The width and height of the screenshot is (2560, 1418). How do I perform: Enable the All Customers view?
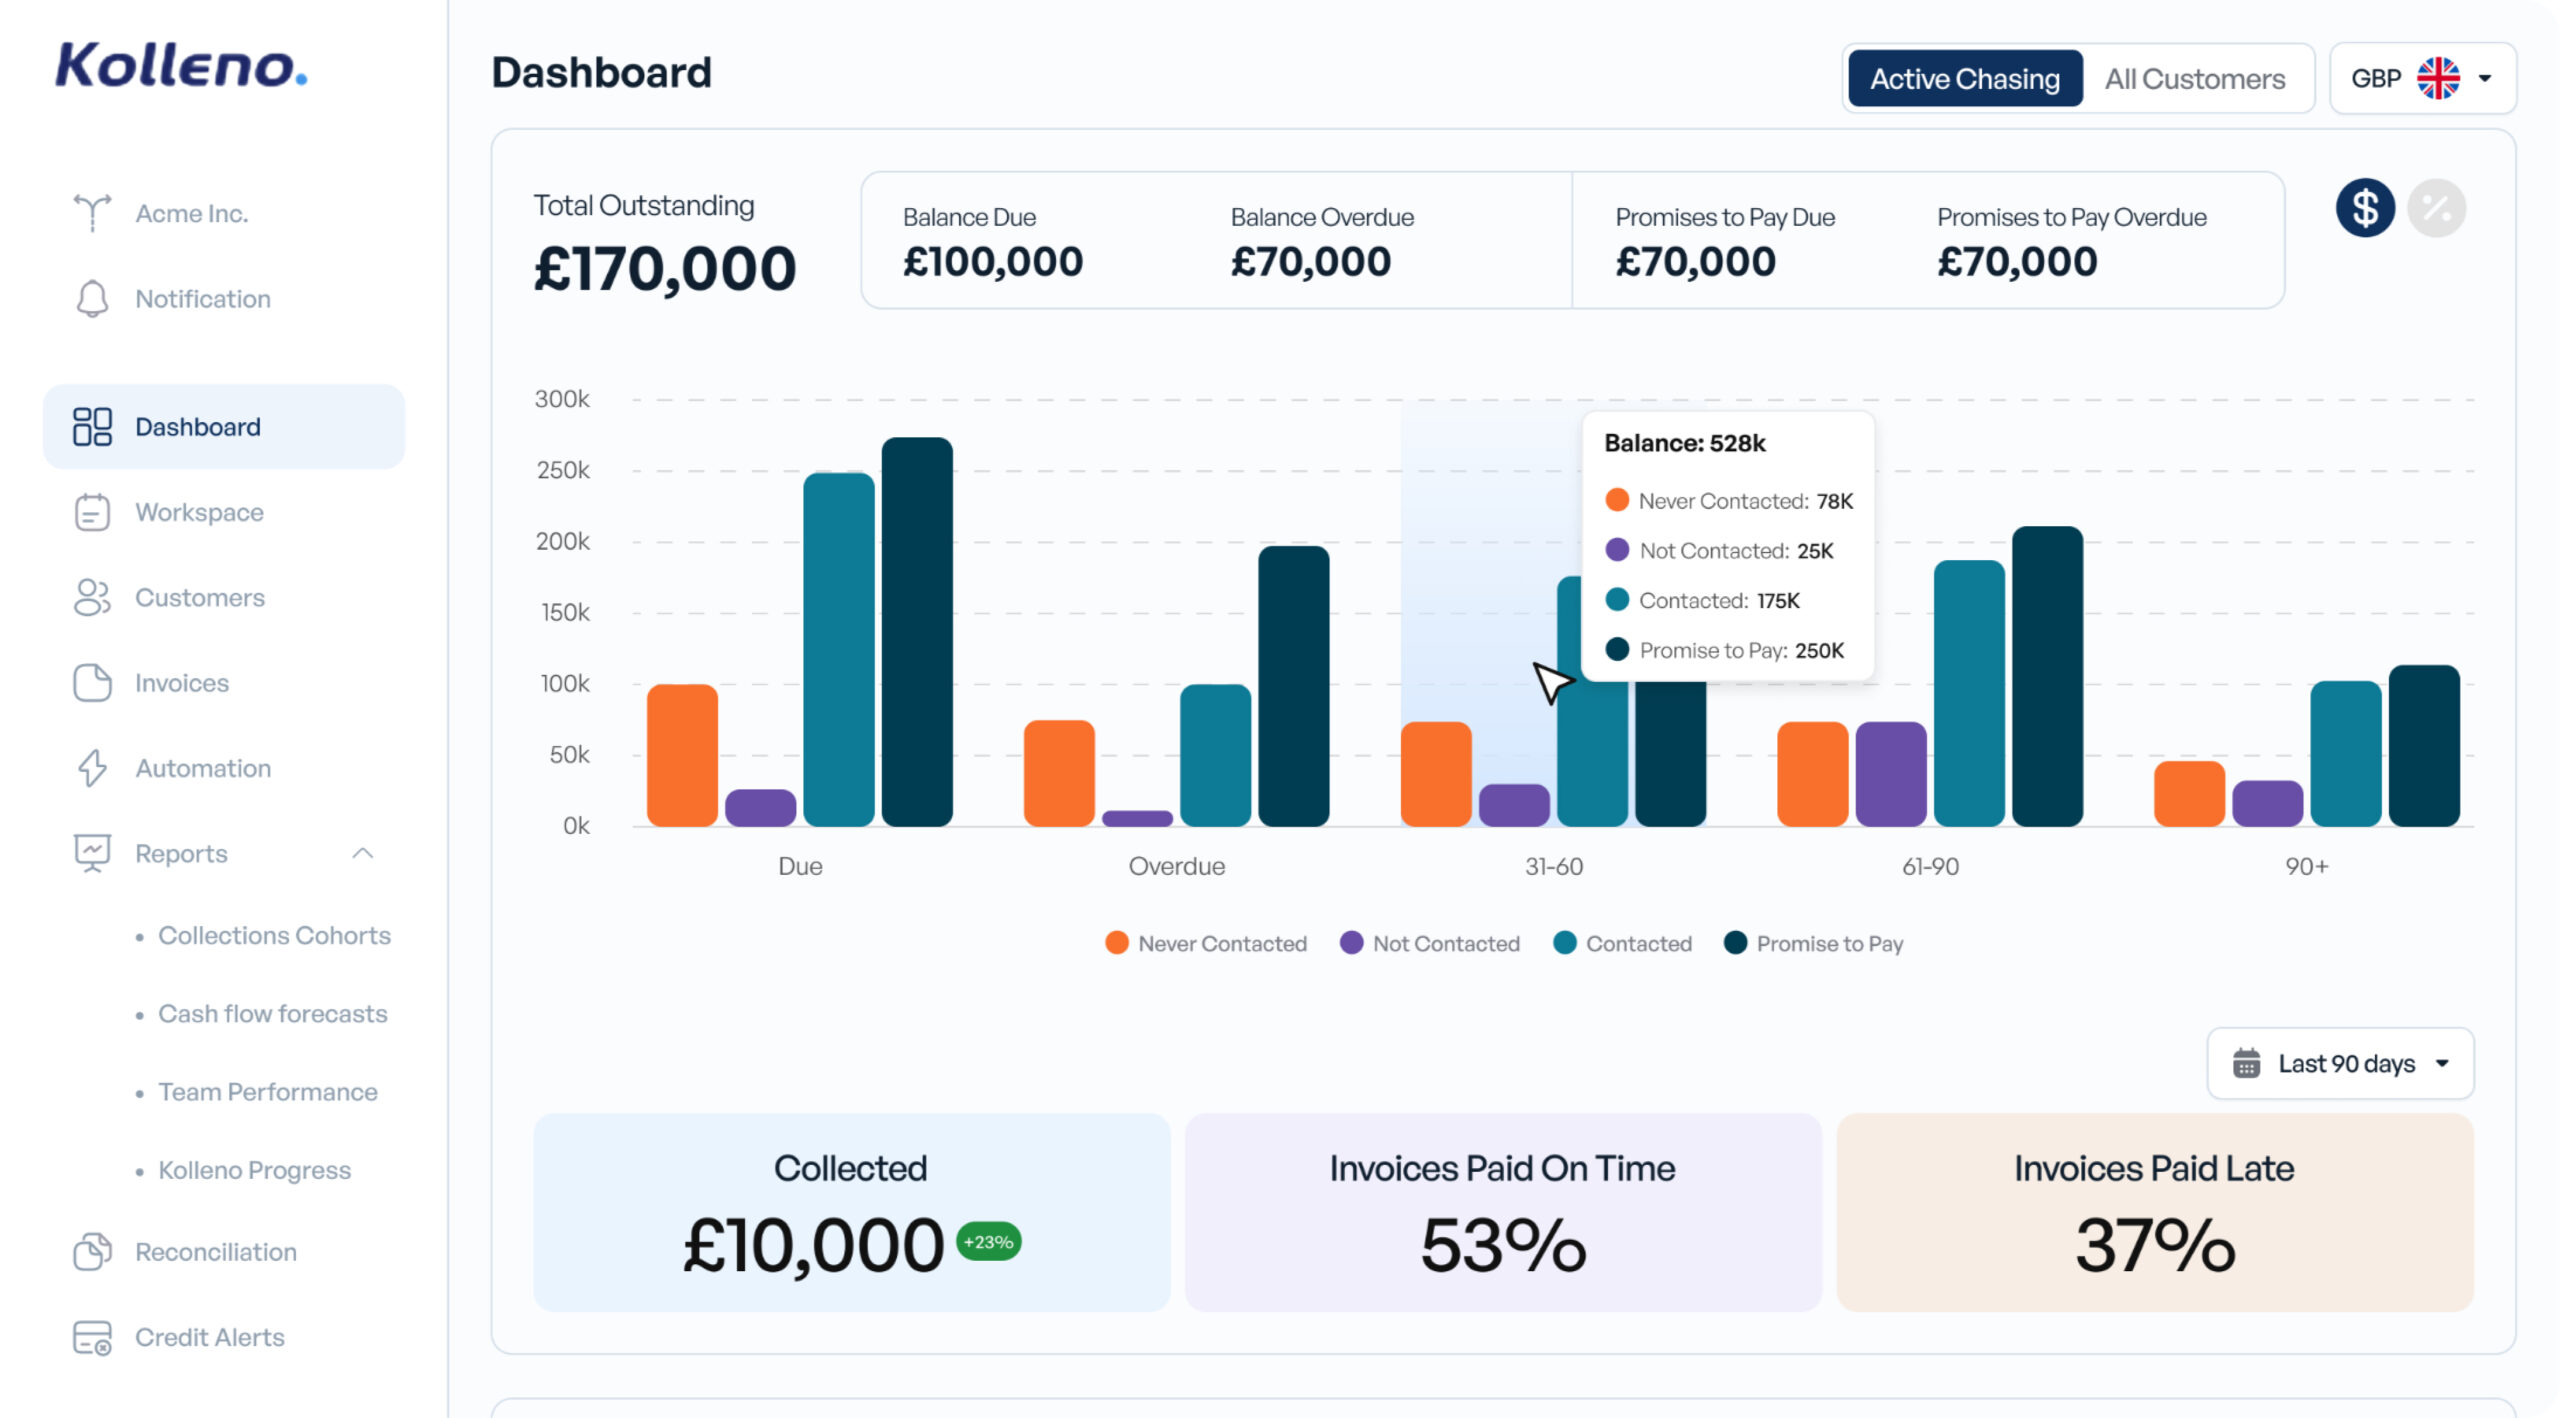tap(2196, 78)
